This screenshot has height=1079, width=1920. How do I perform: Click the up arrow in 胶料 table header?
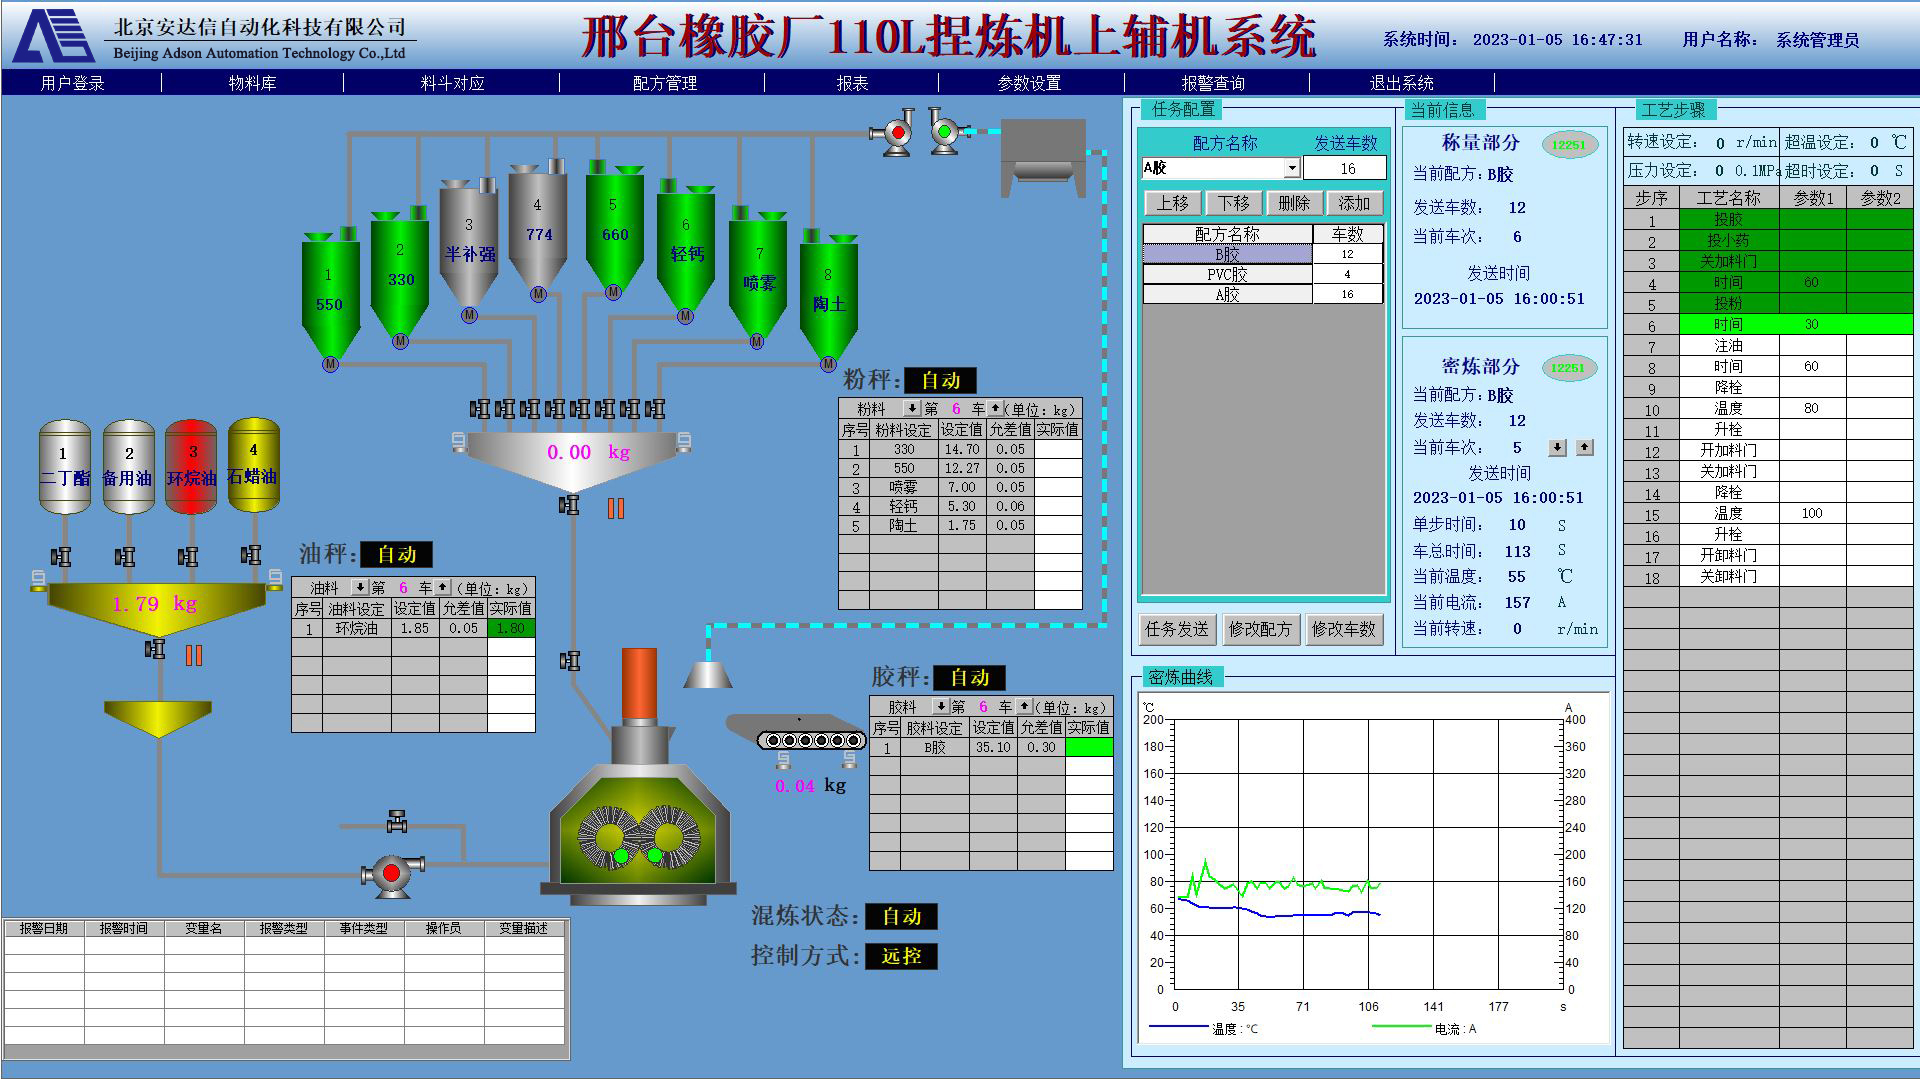pos(1023,706)
